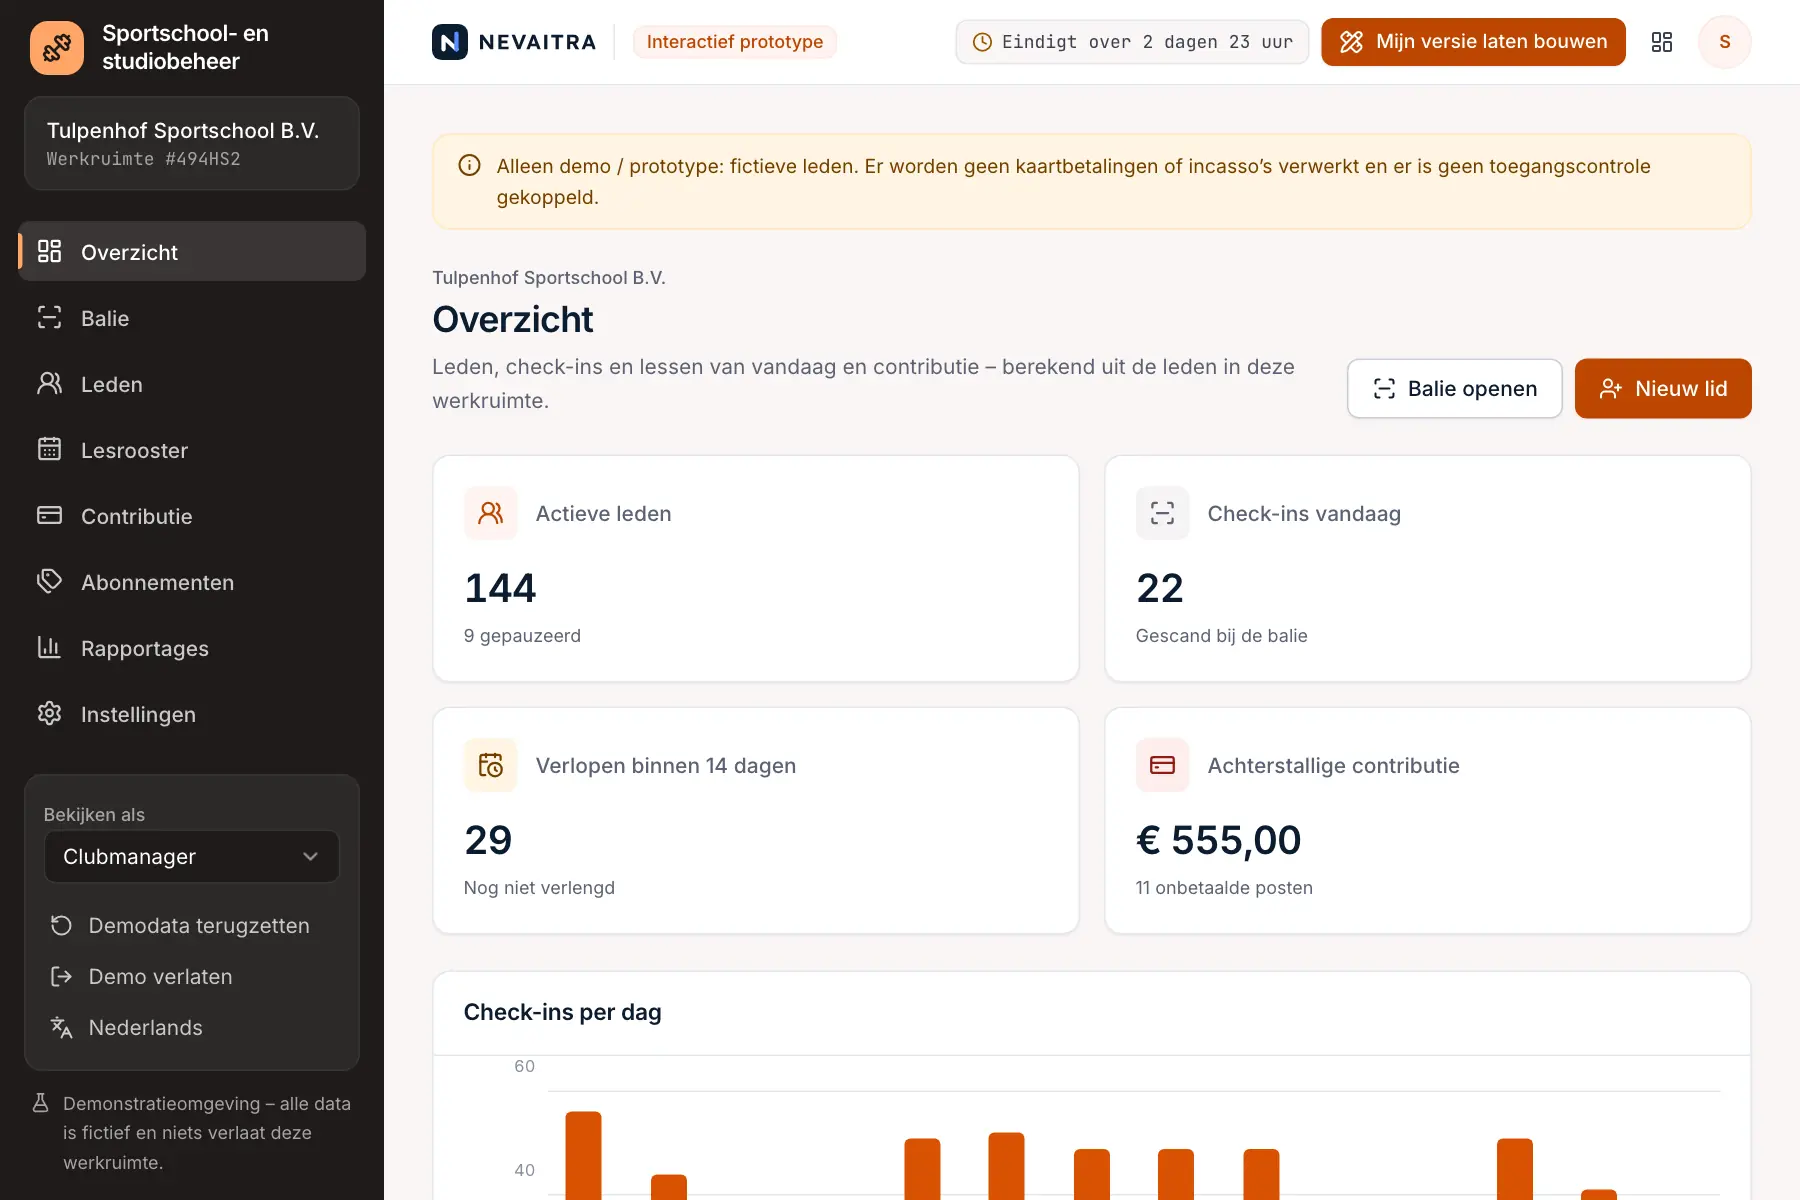Open the Tulpenhof Sportschool workspace selector
The height and width of the screenshot is (1200, 1800).
192,143
